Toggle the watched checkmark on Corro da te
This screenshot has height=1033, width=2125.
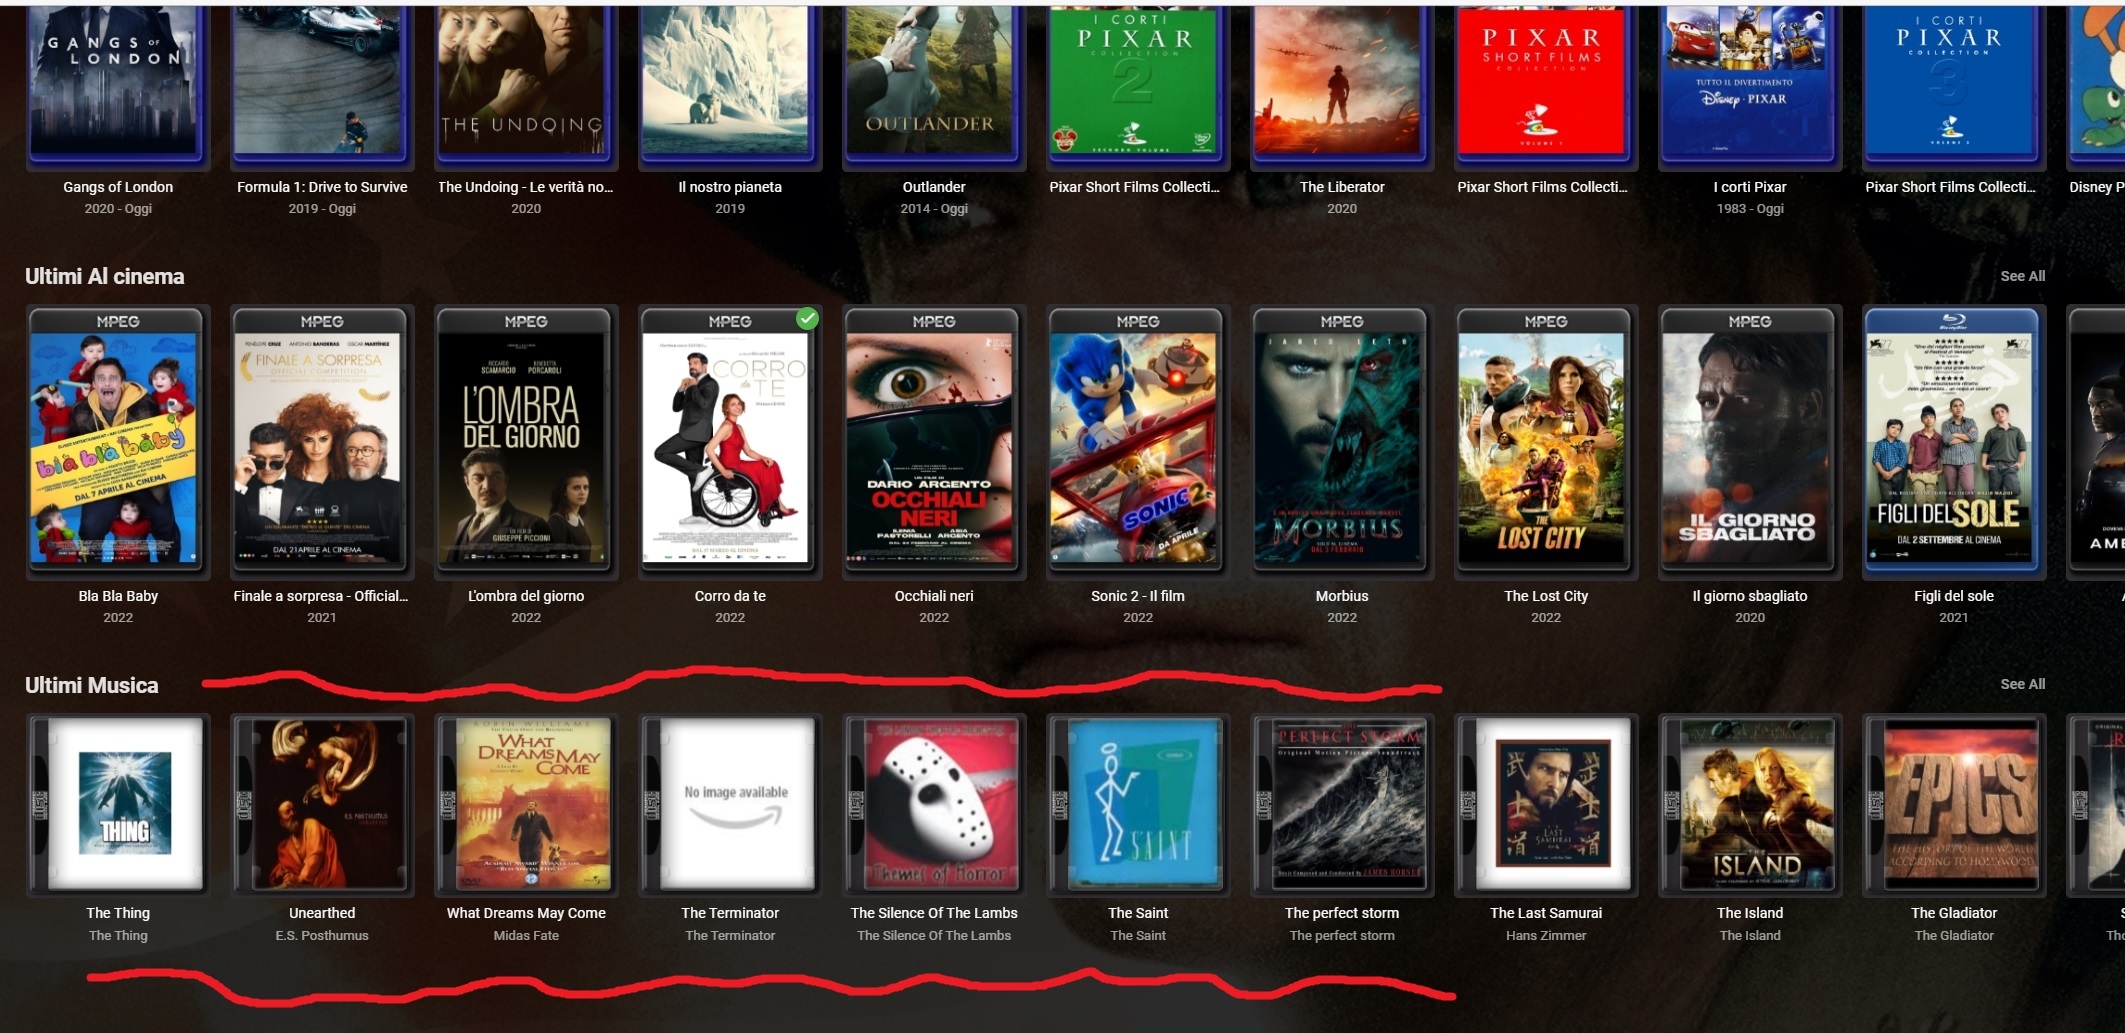(807, 319)
